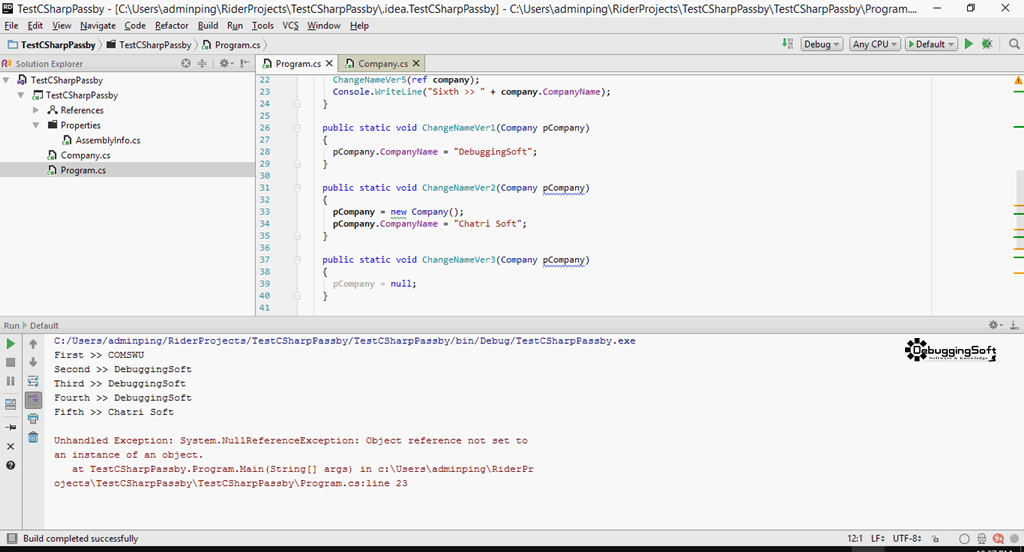1024x552 pixels.
Task: Open notifications icon in status bar
Action: point(999,539)
